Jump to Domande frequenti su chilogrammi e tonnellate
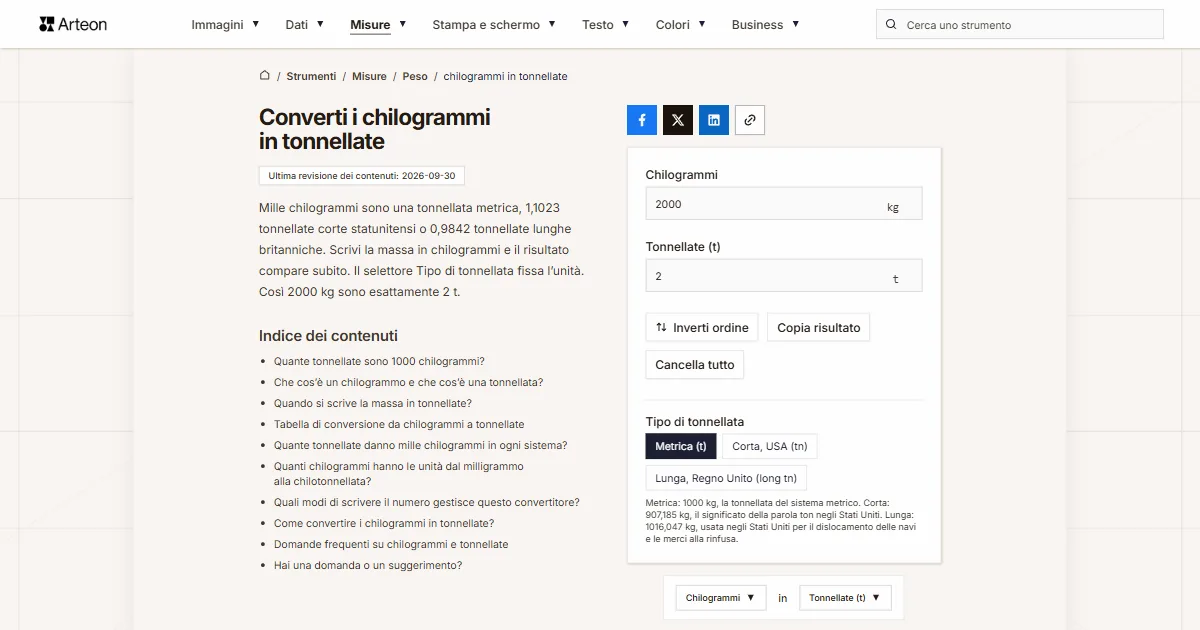 coord(391,544)
